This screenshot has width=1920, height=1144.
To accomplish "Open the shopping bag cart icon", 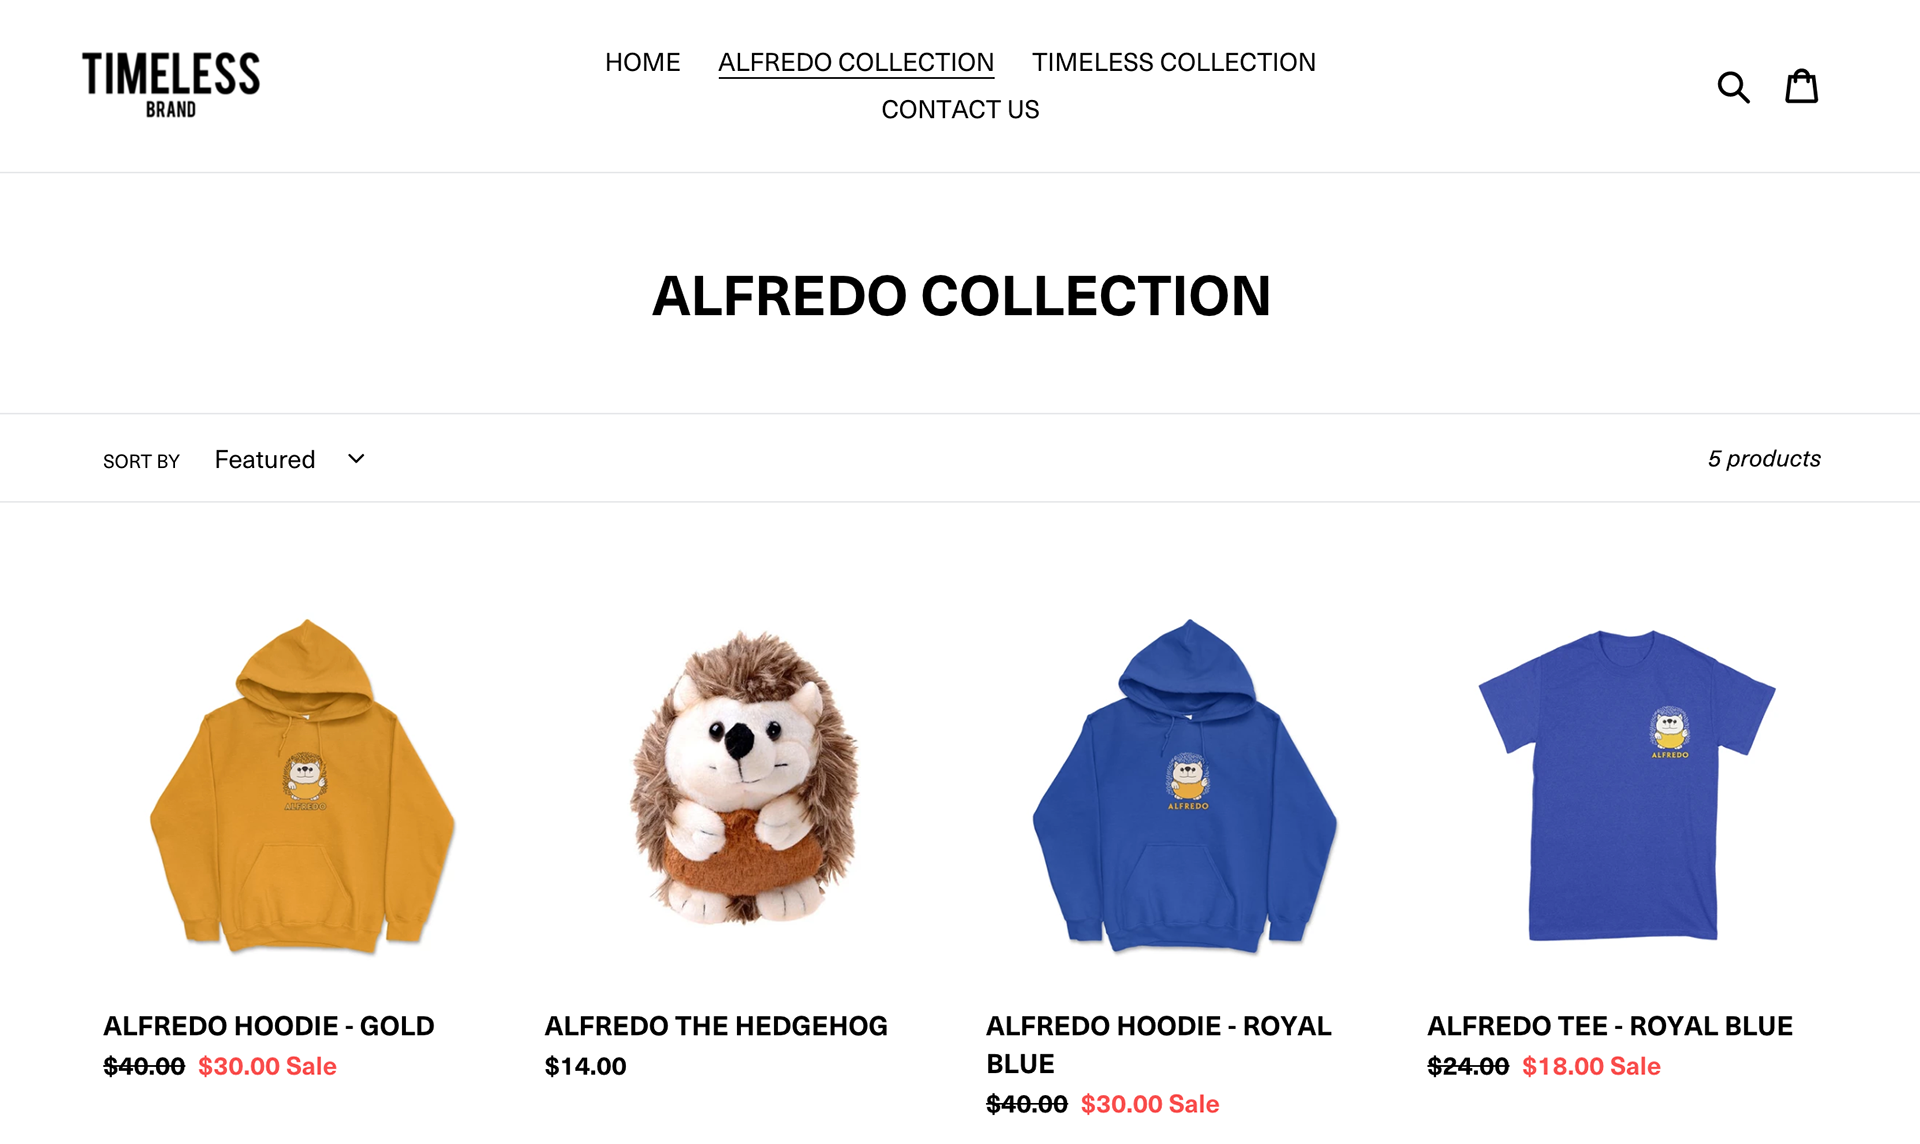I will 1802,86.
